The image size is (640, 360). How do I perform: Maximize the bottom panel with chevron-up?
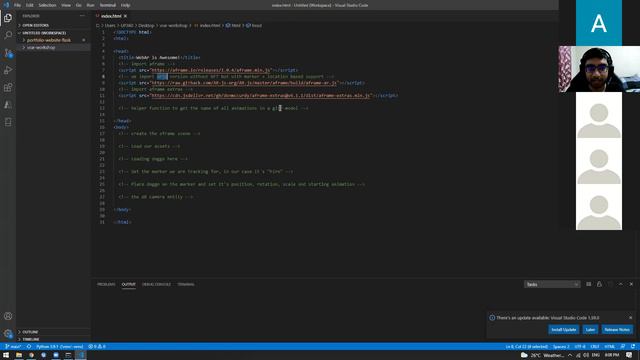620,284
